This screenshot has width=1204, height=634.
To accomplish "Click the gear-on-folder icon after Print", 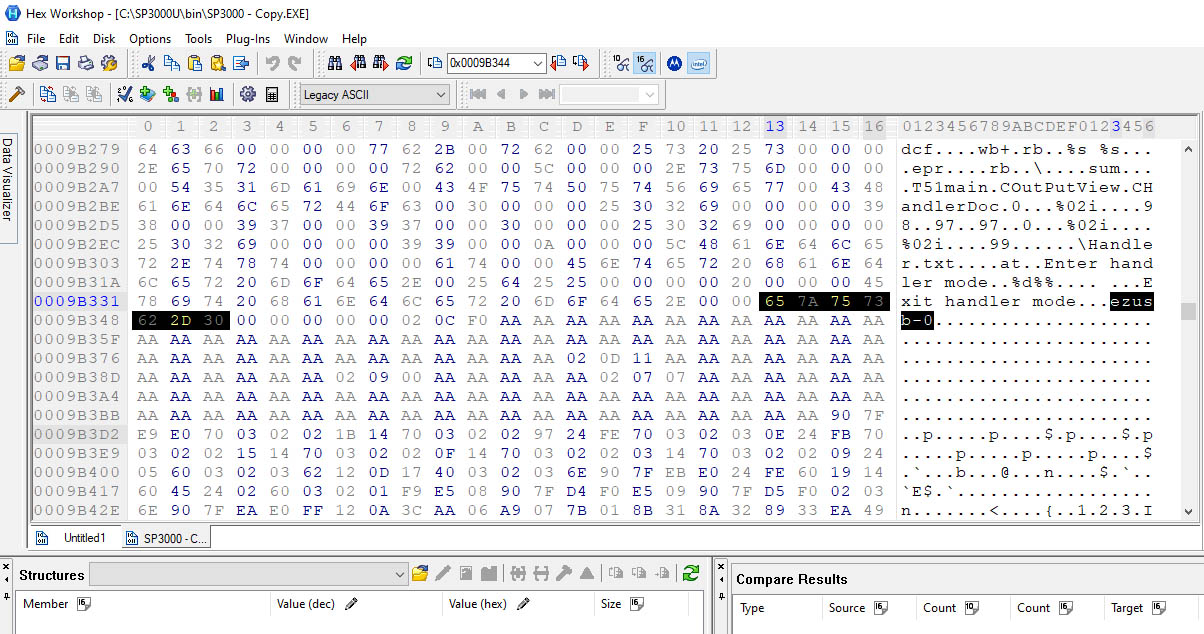I will pyautogui.click(x=109, y=63).
